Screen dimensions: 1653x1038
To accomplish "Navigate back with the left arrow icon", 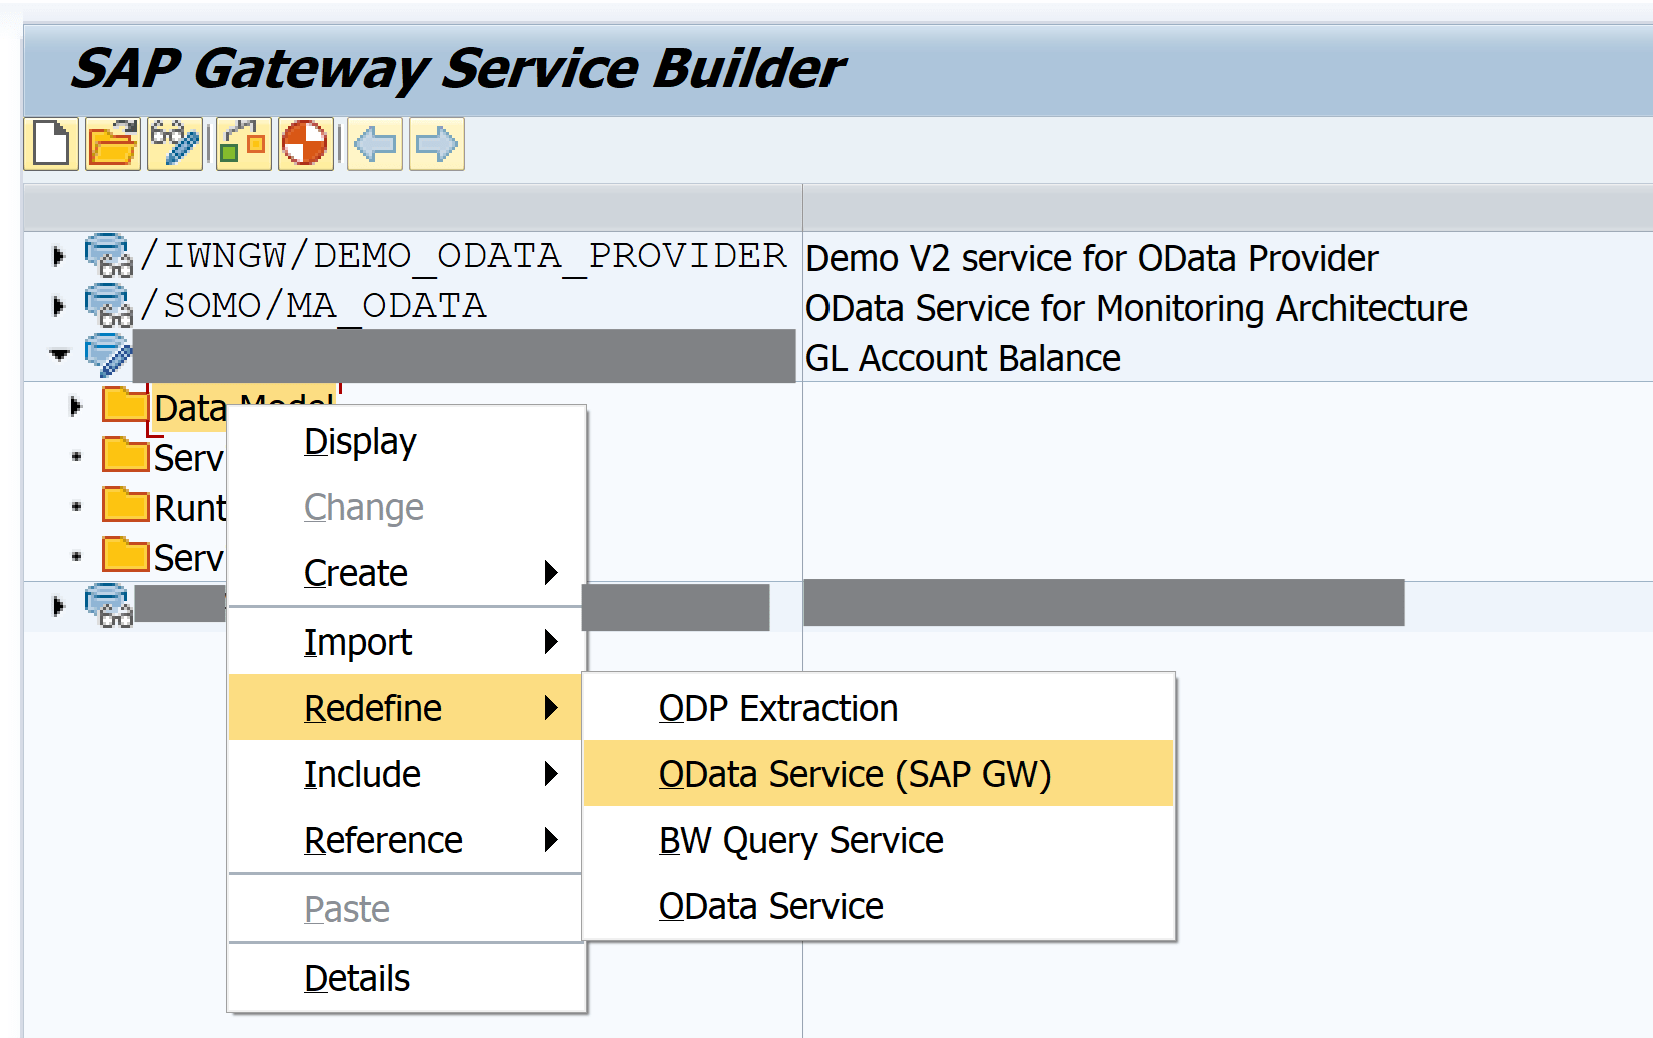I will (x=373, y=143).
